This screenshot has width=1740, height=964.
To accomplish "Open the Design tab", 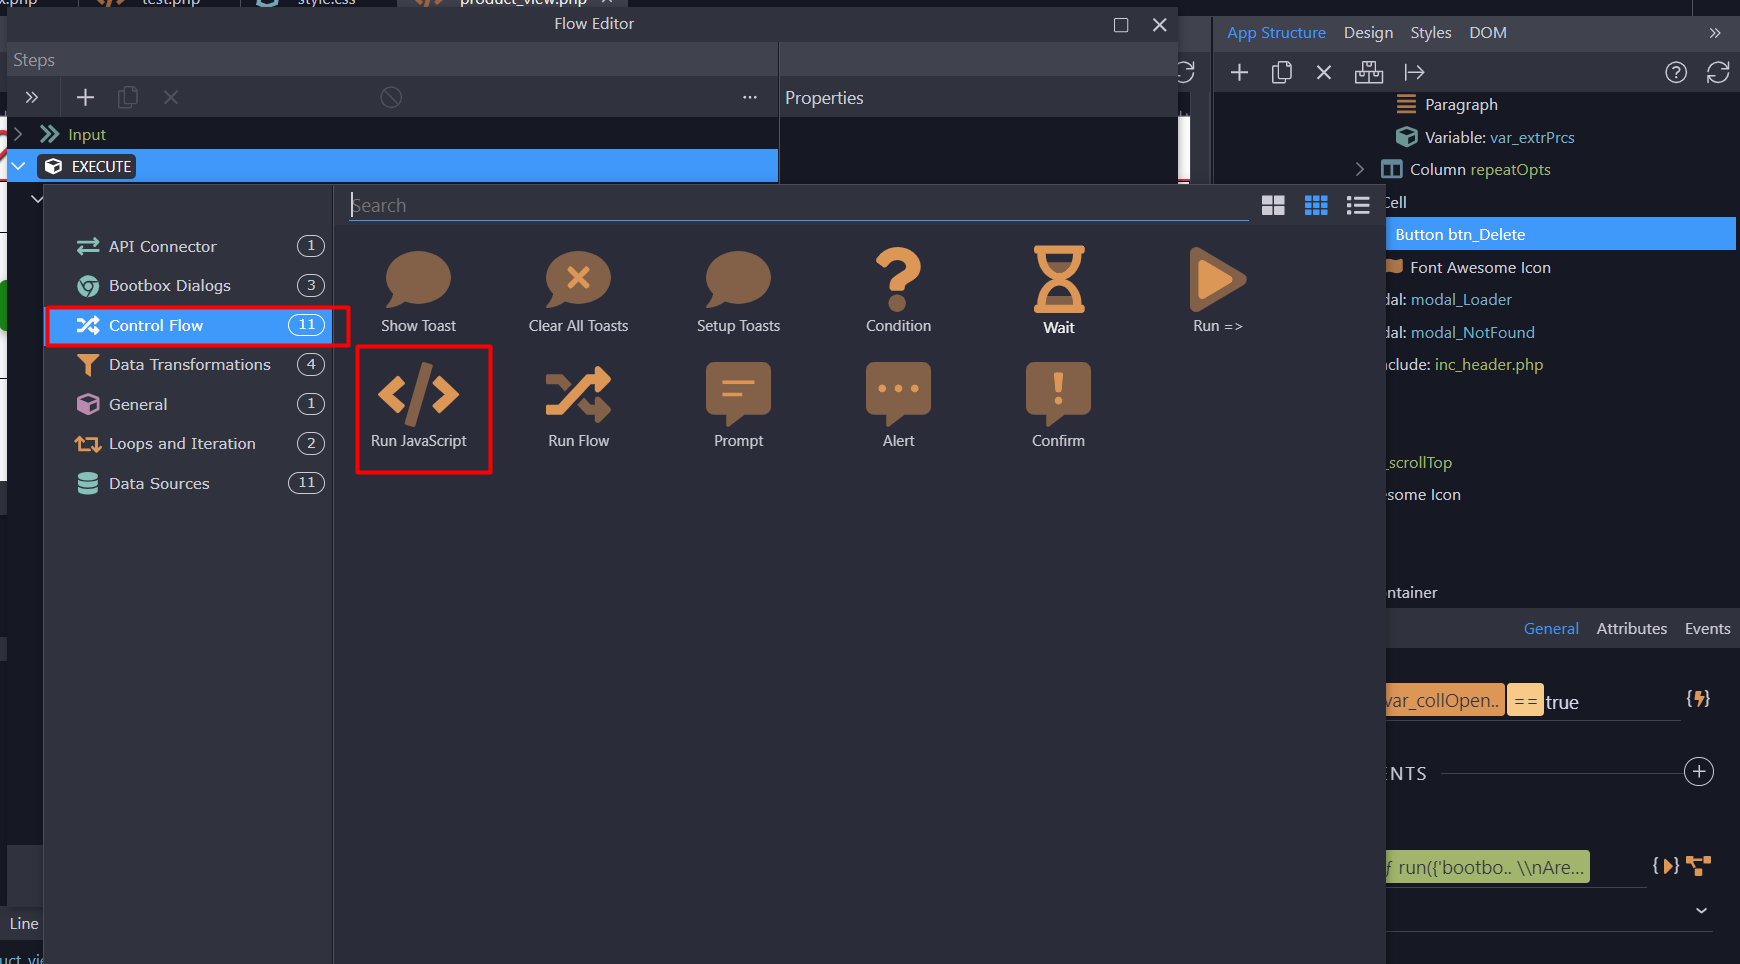I will [1368, 33].
